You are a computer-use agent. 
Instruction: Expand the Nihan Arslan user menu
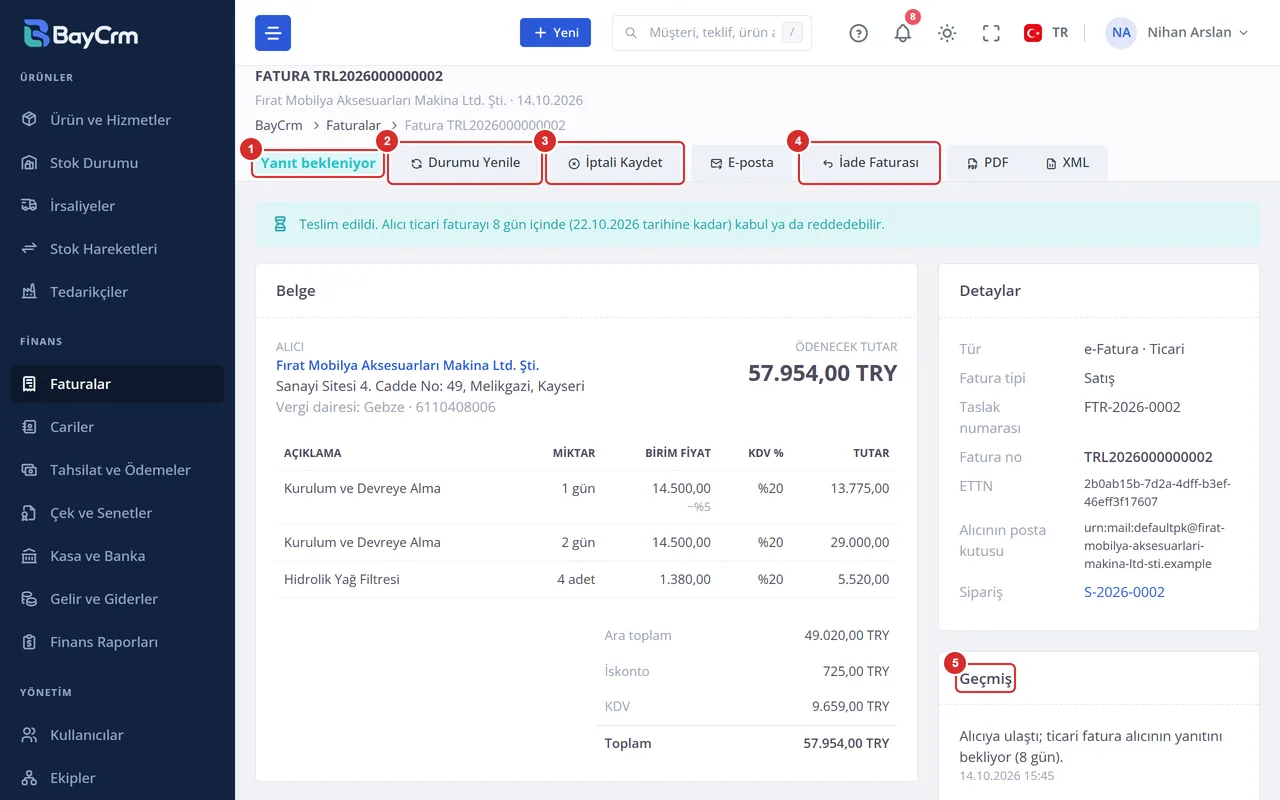(x=1177, y=33)
